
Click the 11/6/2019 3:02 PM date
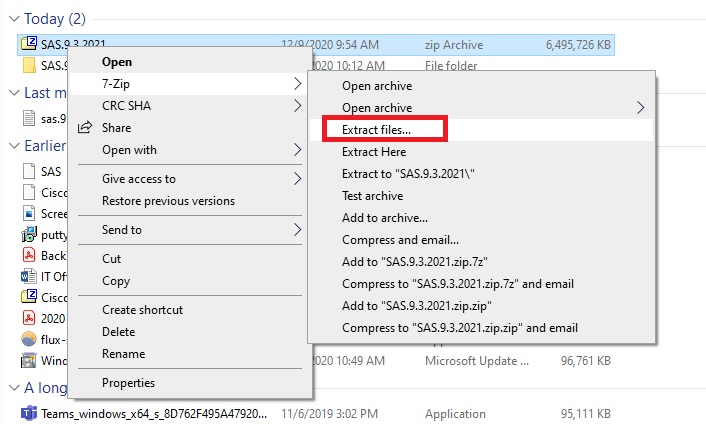click(x=330, y=414)
